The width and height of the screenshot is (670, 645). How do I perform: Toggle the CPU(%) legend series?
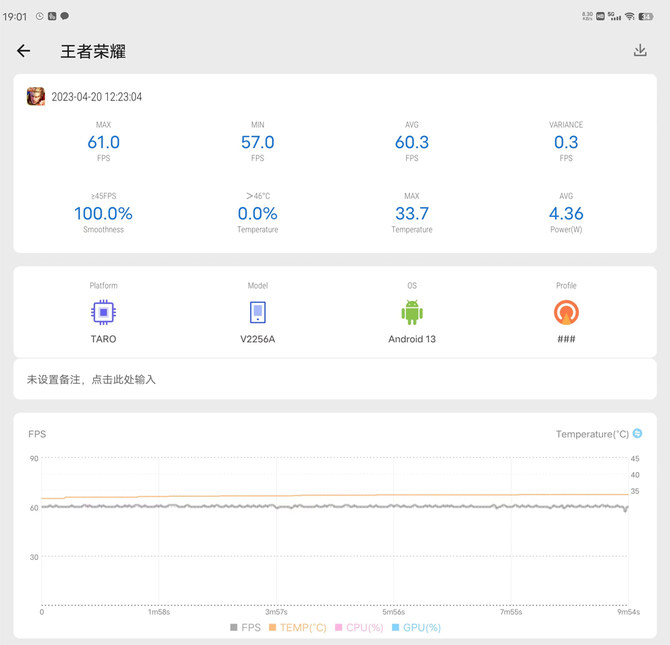pos(359,627)
